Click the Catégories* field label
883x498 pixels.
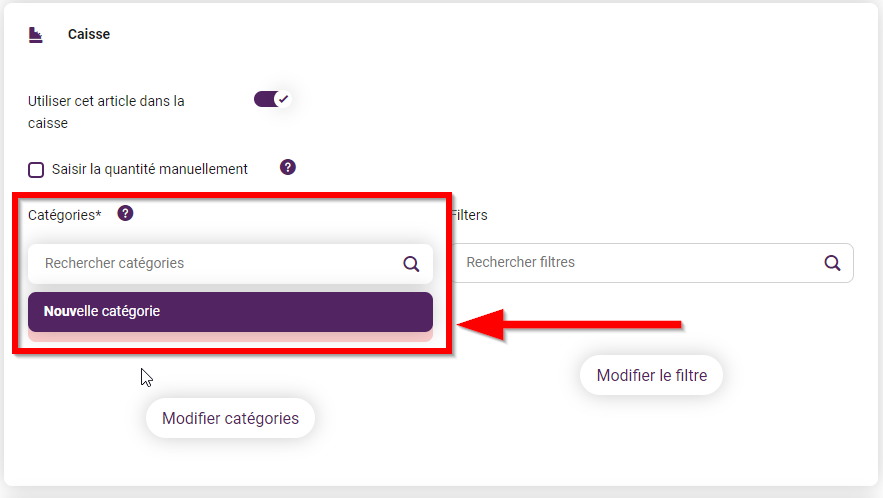[x=65, y=215]
